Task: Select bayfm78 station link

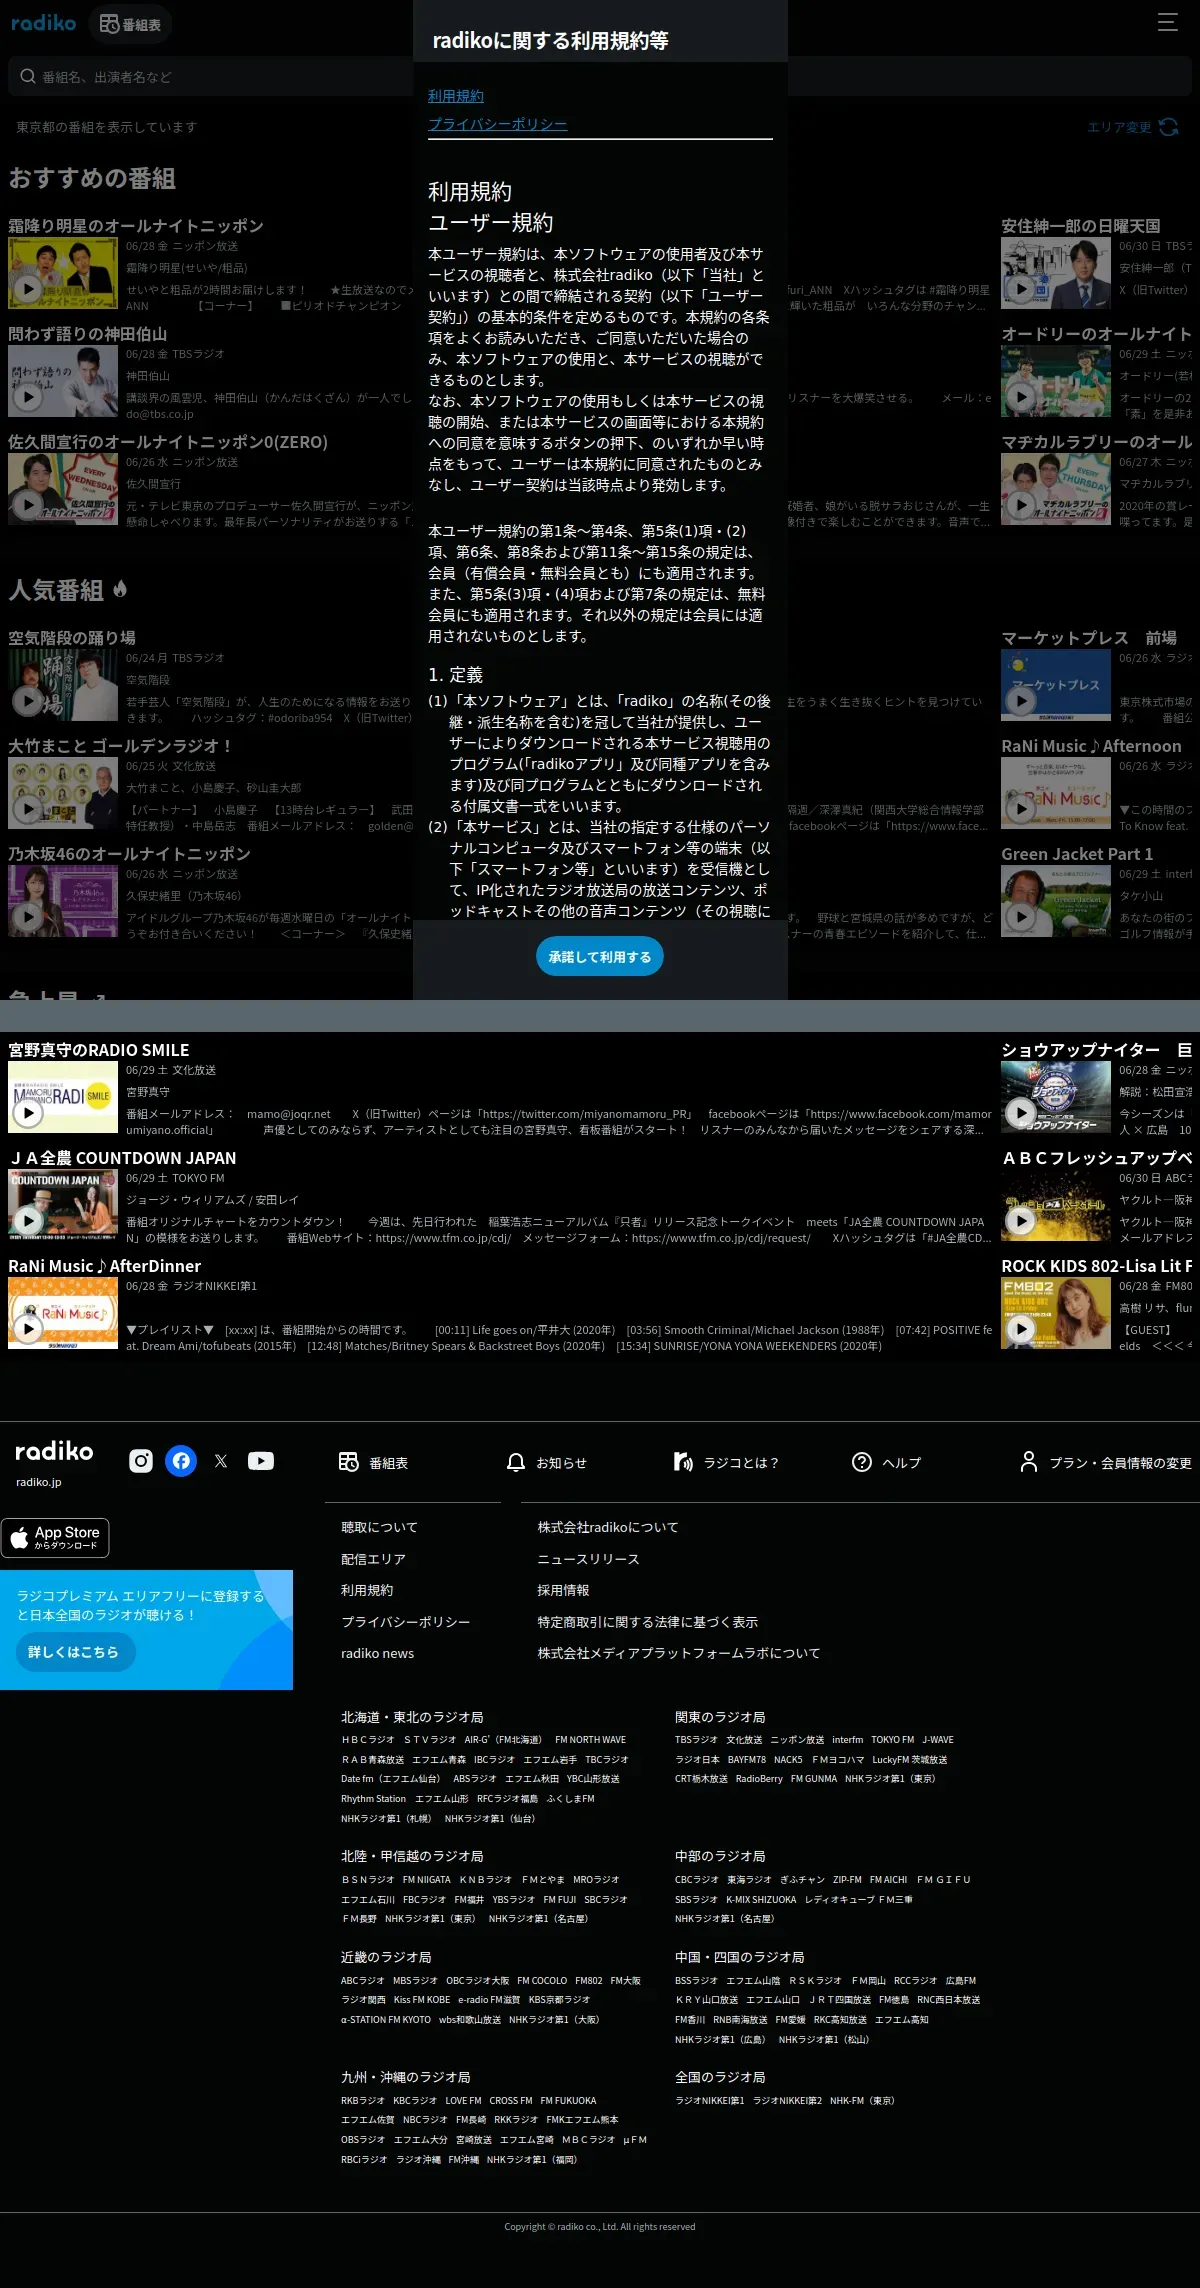Action: [x=746, y=1760]
